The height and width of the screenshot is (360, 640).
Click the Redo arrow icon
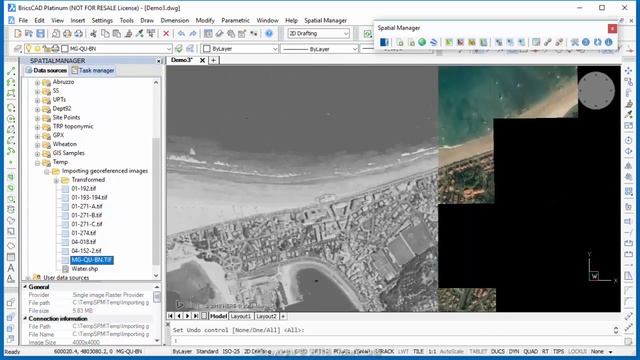click(x=193, y=33)
